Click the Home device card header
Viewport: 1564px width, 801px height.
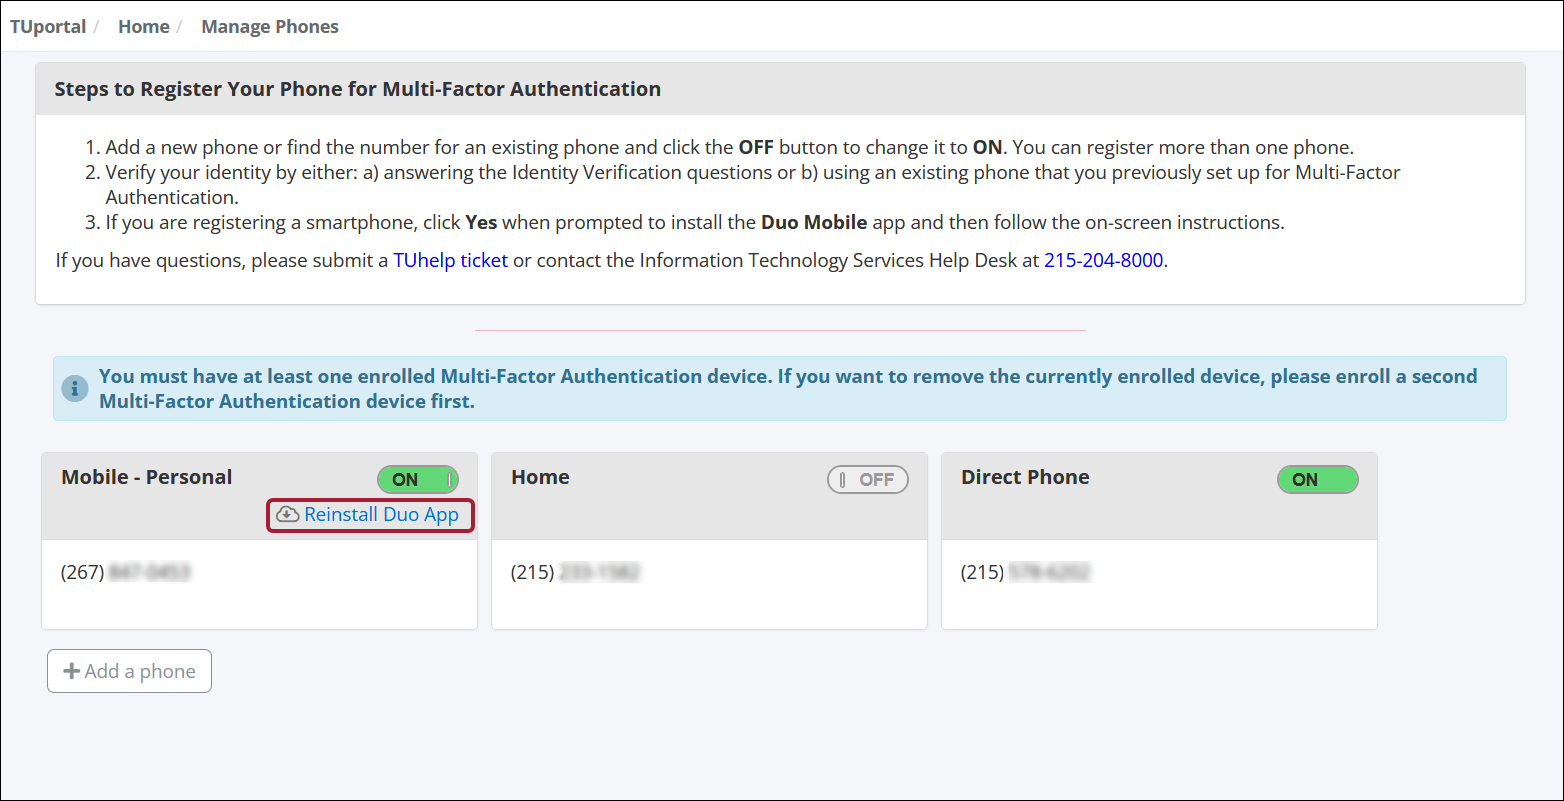[x=540, y=477]
